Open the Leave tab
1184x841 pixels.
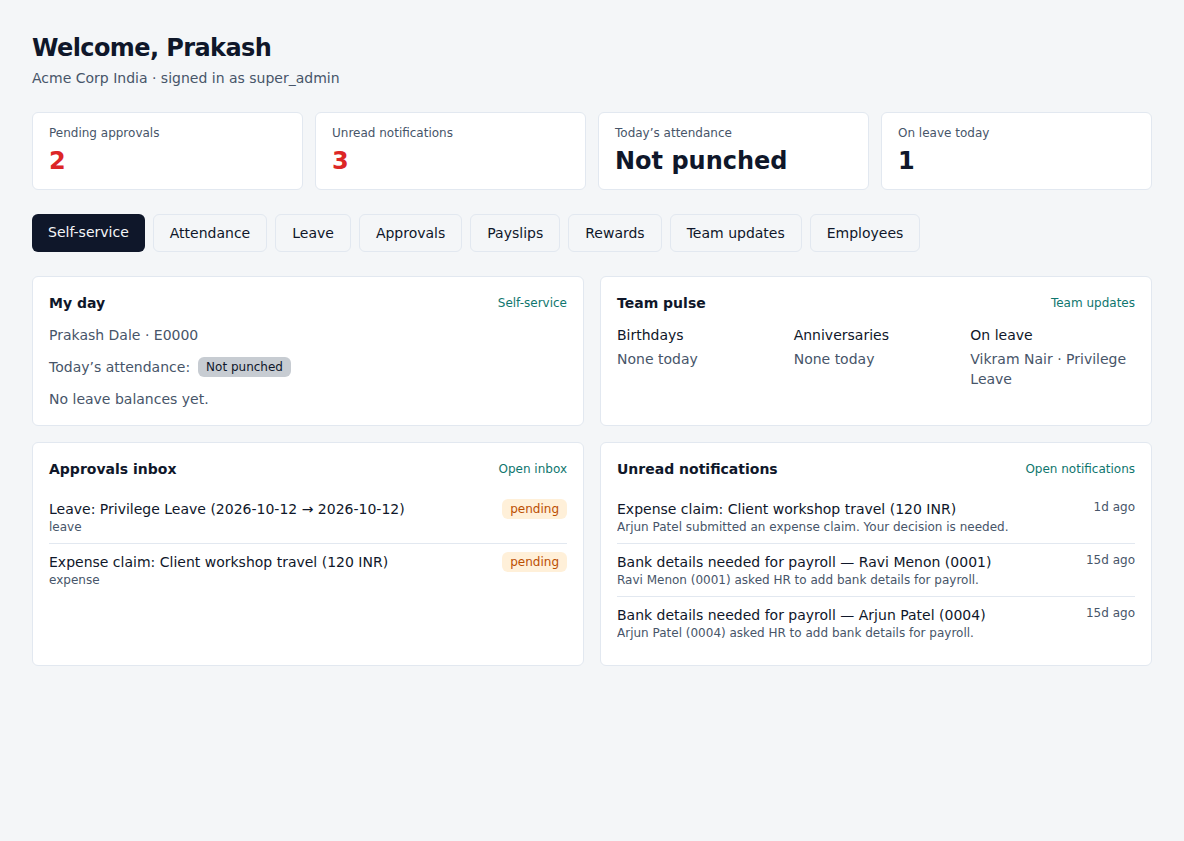click(313, 233)
